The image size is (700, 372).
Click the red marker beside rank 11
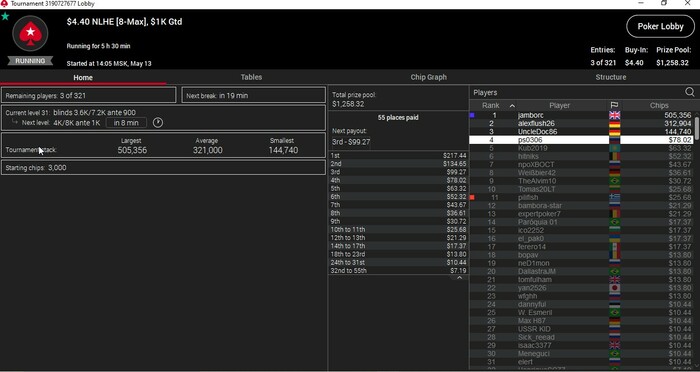click(x=472, y=197)
